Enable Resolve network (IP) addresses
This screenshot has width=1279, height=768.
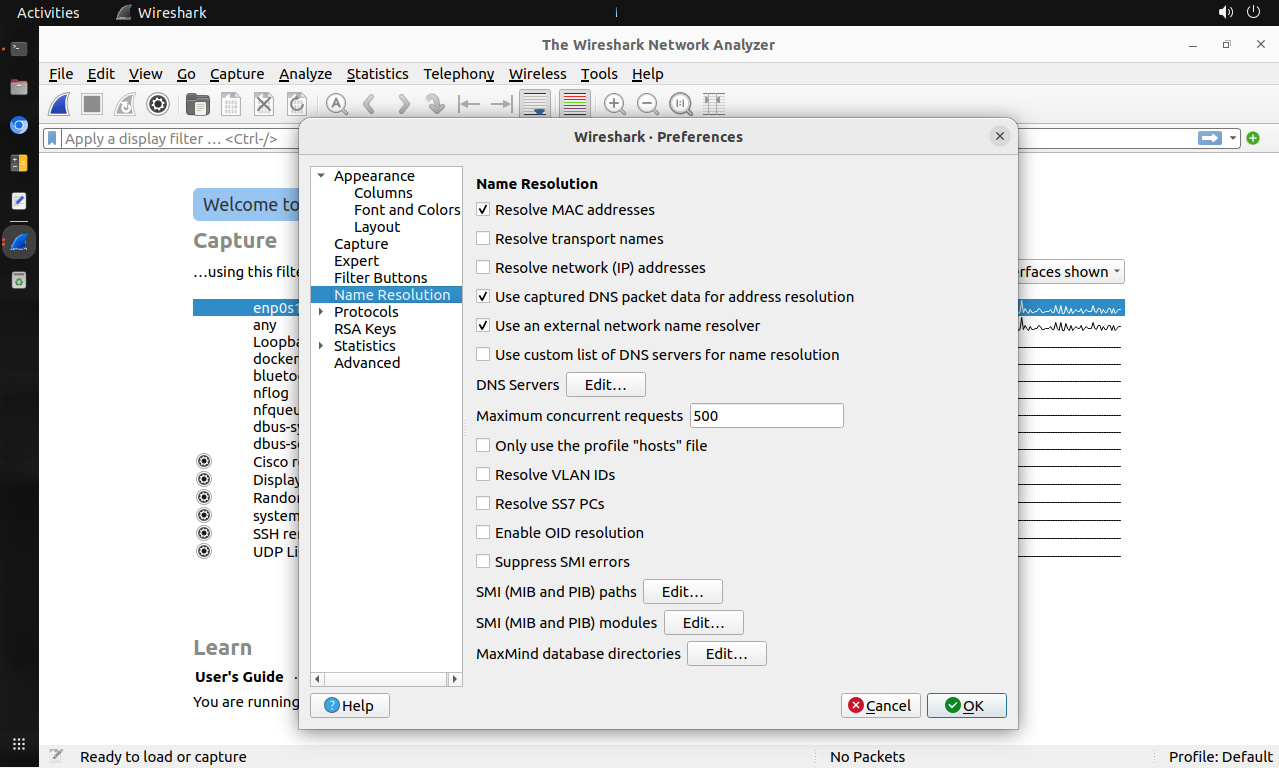tap(484, 268)
